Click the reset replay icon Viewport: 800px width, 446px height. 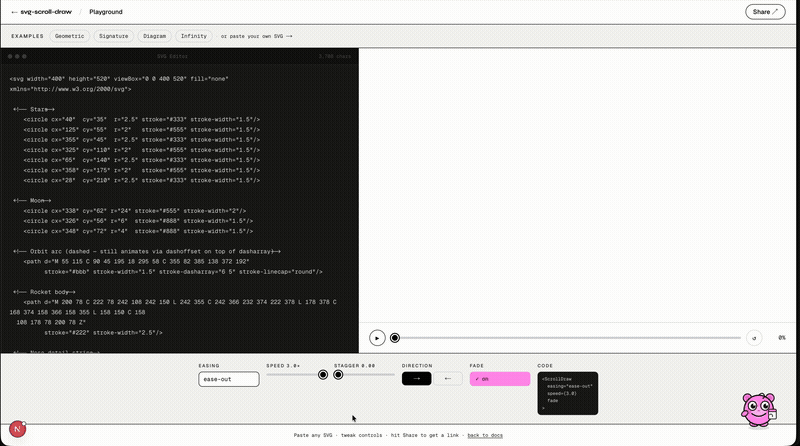tap(754, 338)
